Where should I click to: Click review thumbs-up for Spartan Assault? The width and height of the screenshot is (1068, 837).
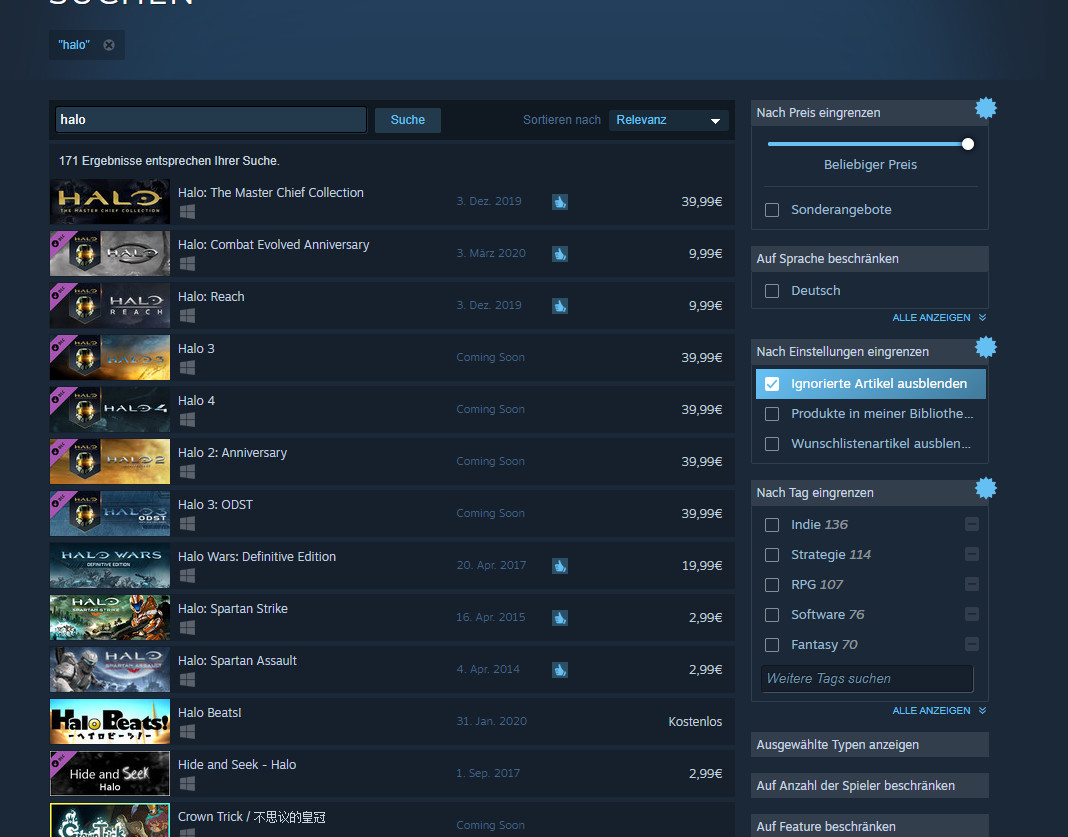[x=560, y=670]
